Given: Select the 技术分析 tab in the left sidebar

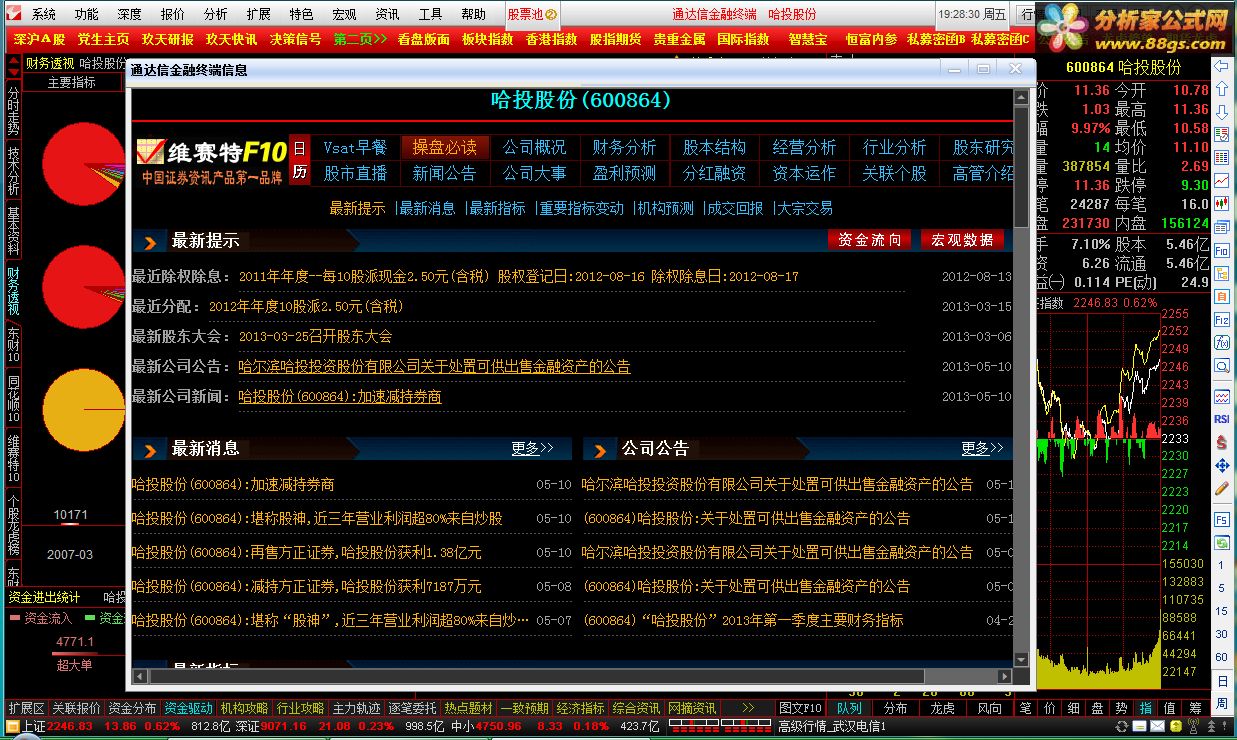Looking at the screenshot, I should coord(13,170).
